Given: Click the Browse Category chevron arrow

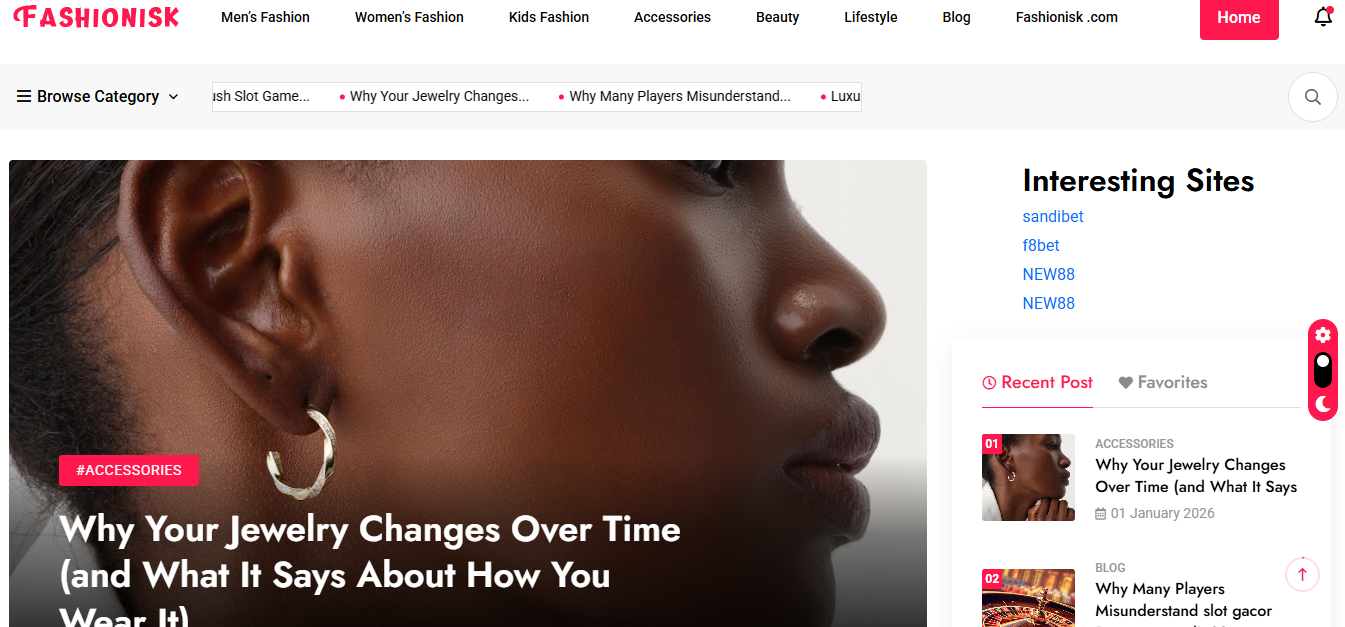Looking at the screenshot, I should pos(173,97).
